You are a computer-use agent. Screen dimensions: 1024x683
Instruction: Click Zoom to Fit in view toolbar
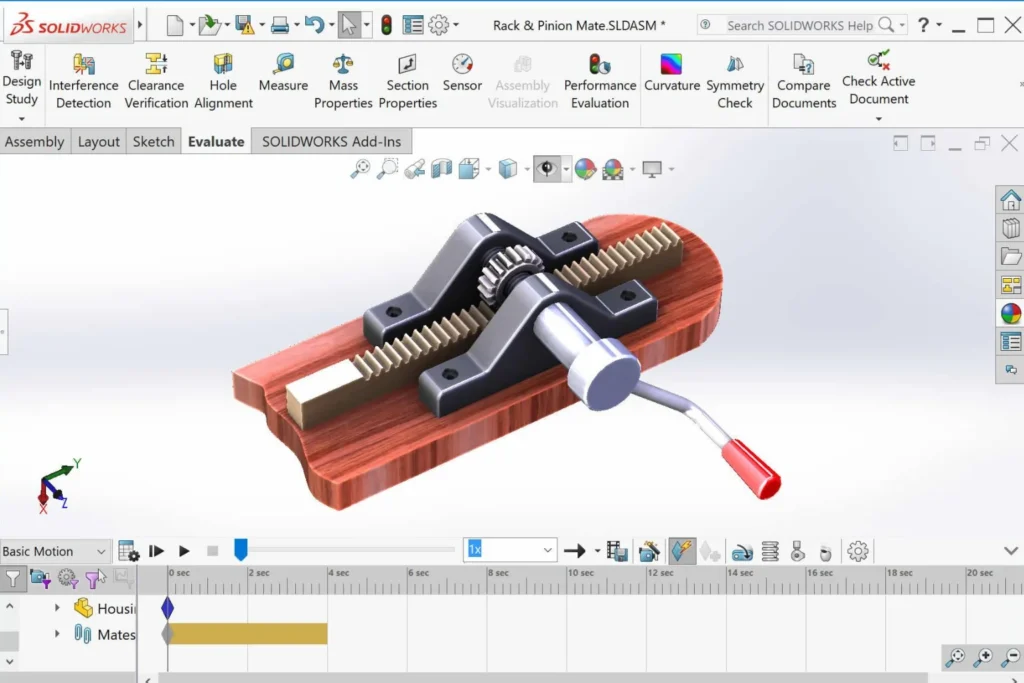360,169
